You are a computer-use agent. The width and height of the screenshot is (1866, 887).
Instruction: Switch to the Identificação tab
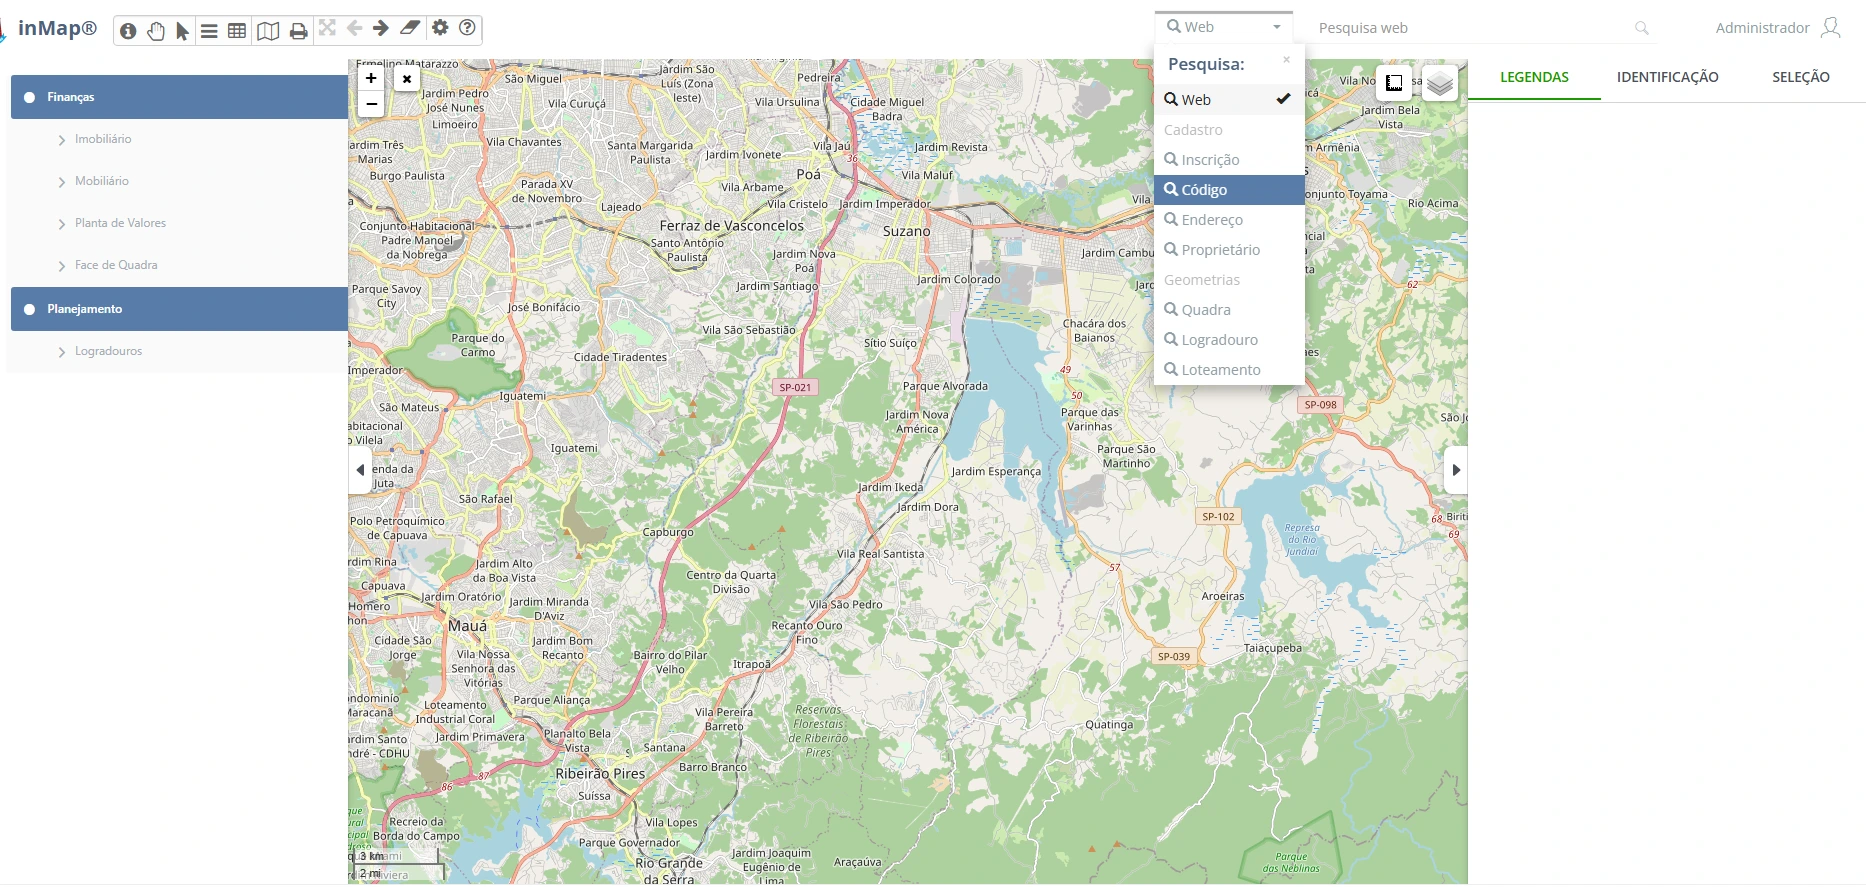[1667, 77]
